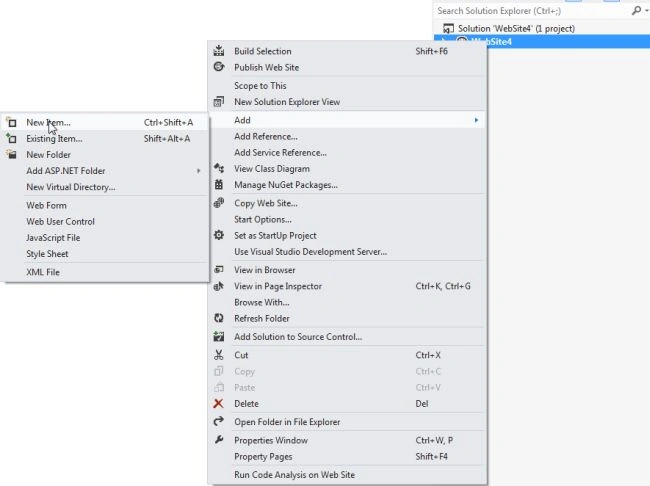
Task: Click the New Folder icon in submenu
Action: coord(12,154)
